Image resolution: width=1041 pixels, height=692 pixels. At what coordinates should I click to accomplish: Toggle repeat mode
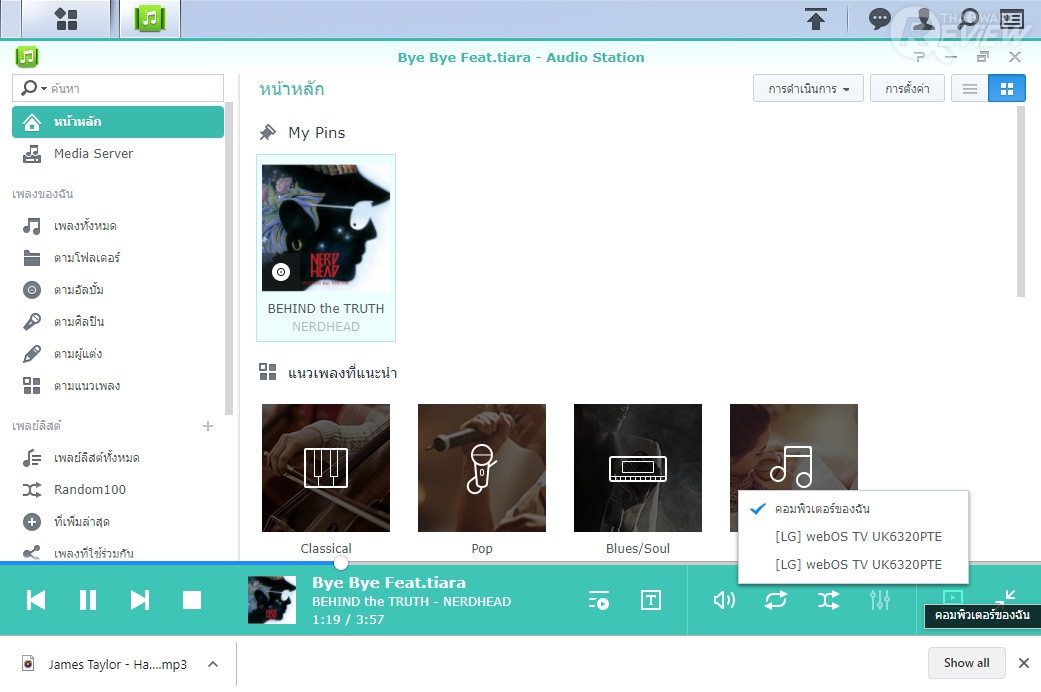point(775,600)
